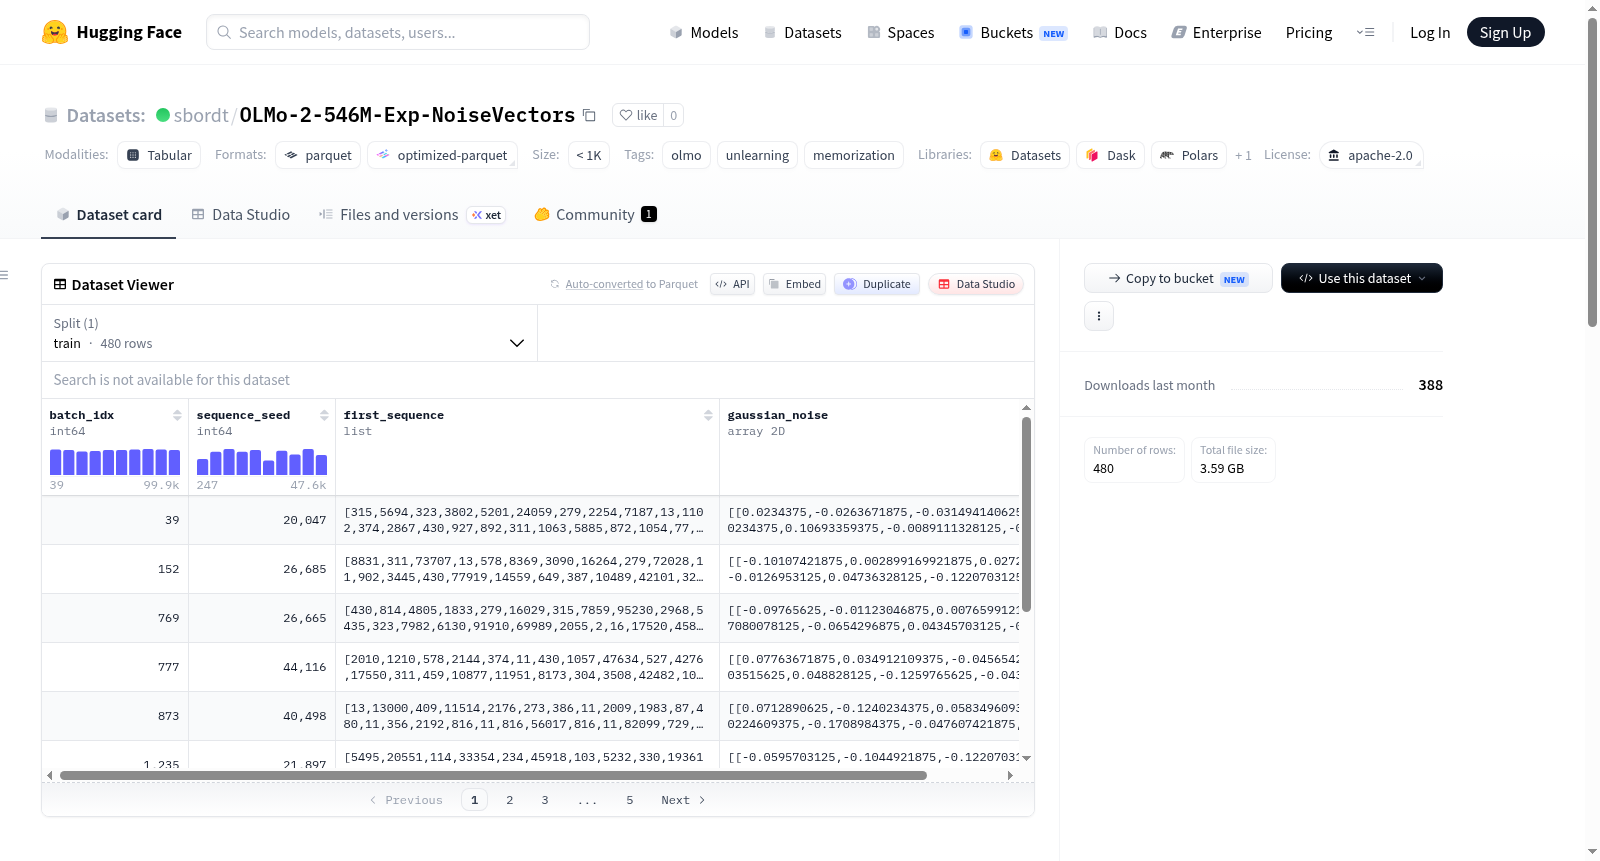Like the dataset with the heart button
This screenshot has height=861, width=1600.
click(638, 115)
